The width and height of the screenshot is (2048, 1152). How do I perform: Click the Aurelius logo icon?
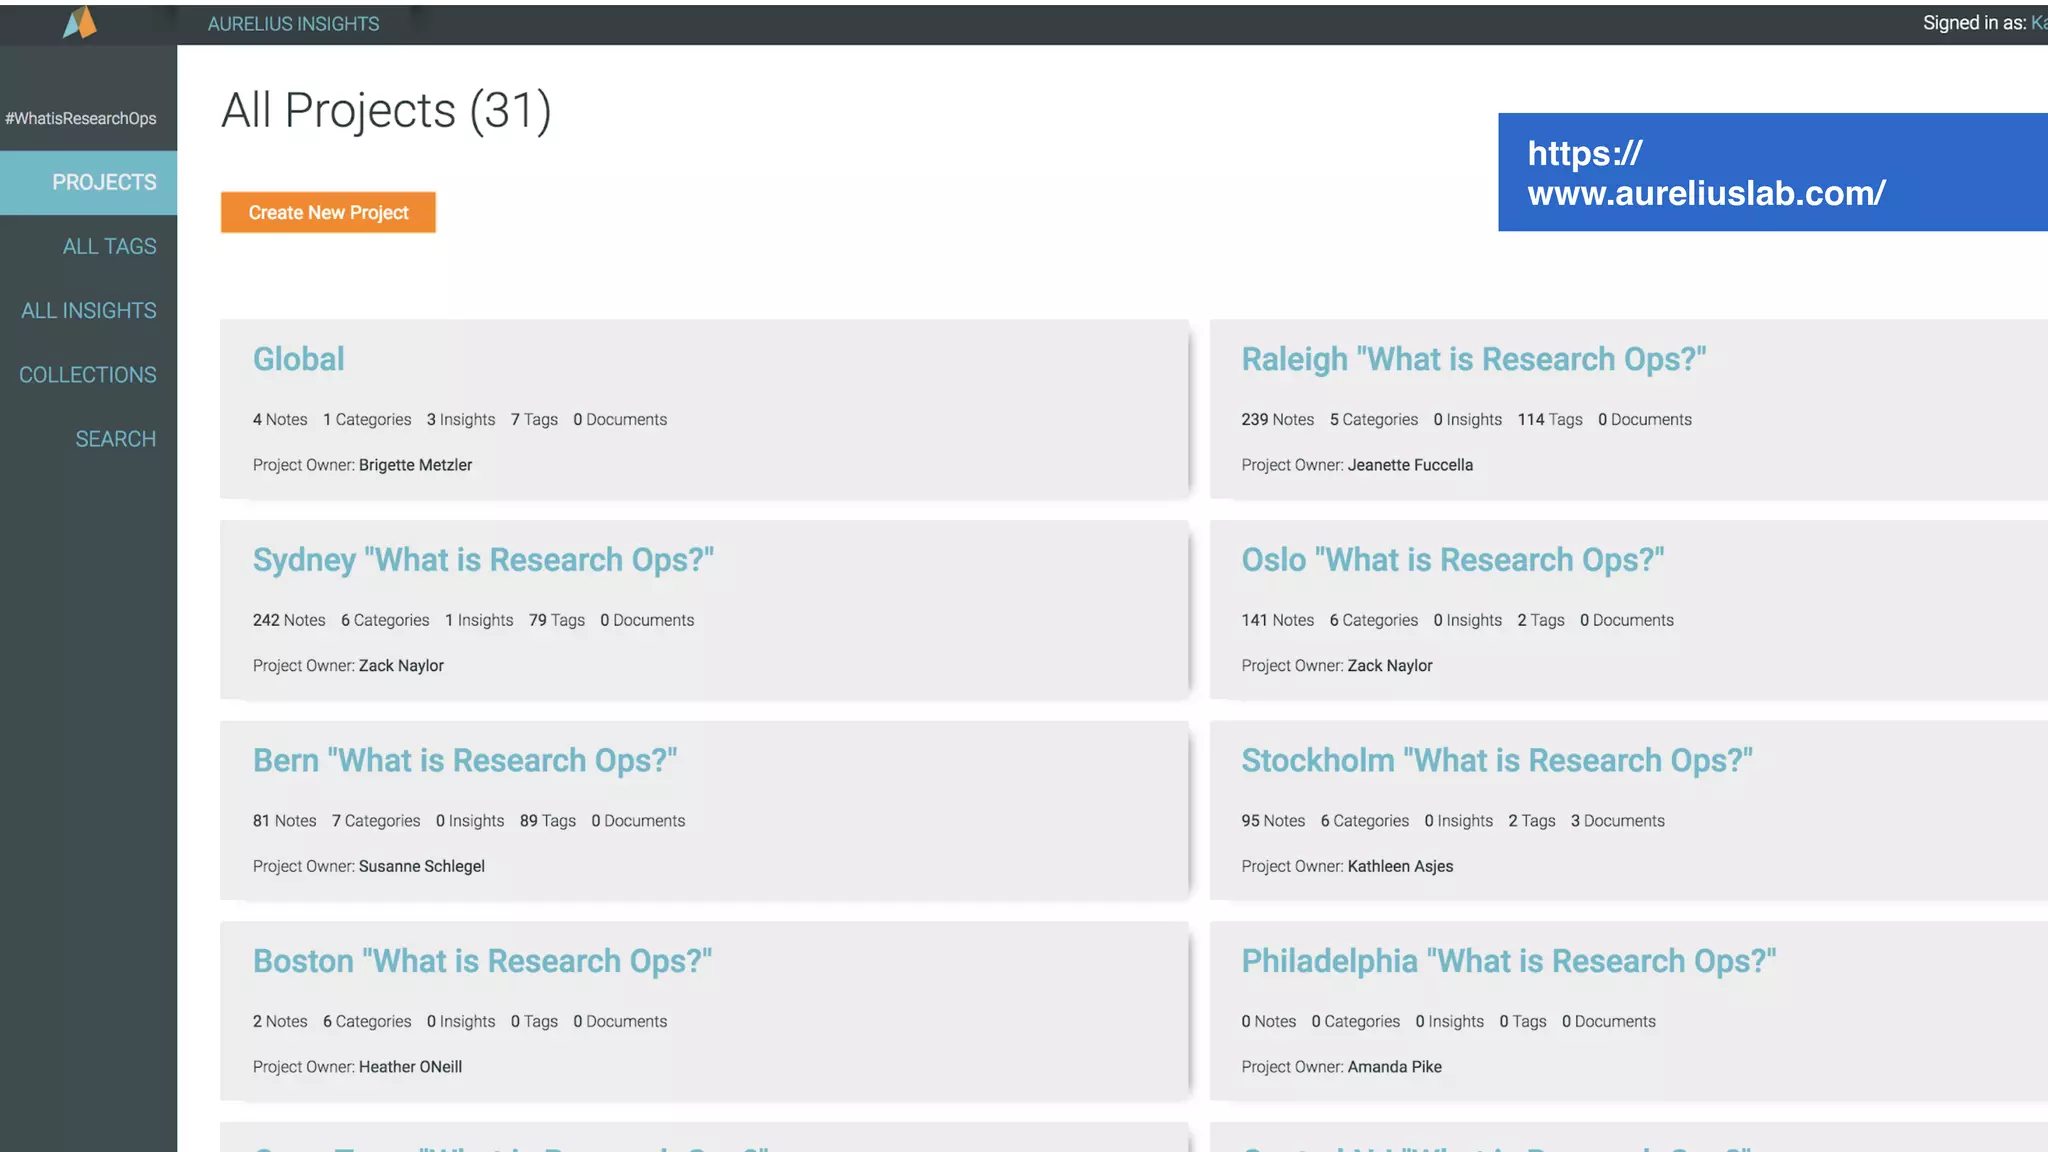coord(80,22)
